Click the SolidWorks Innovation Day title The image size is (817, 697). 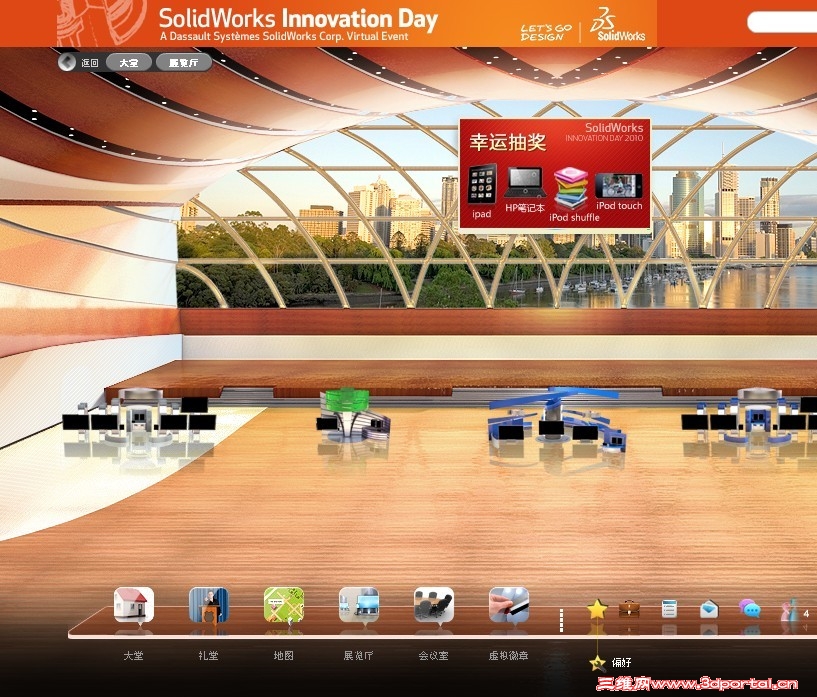pos(298,19)
